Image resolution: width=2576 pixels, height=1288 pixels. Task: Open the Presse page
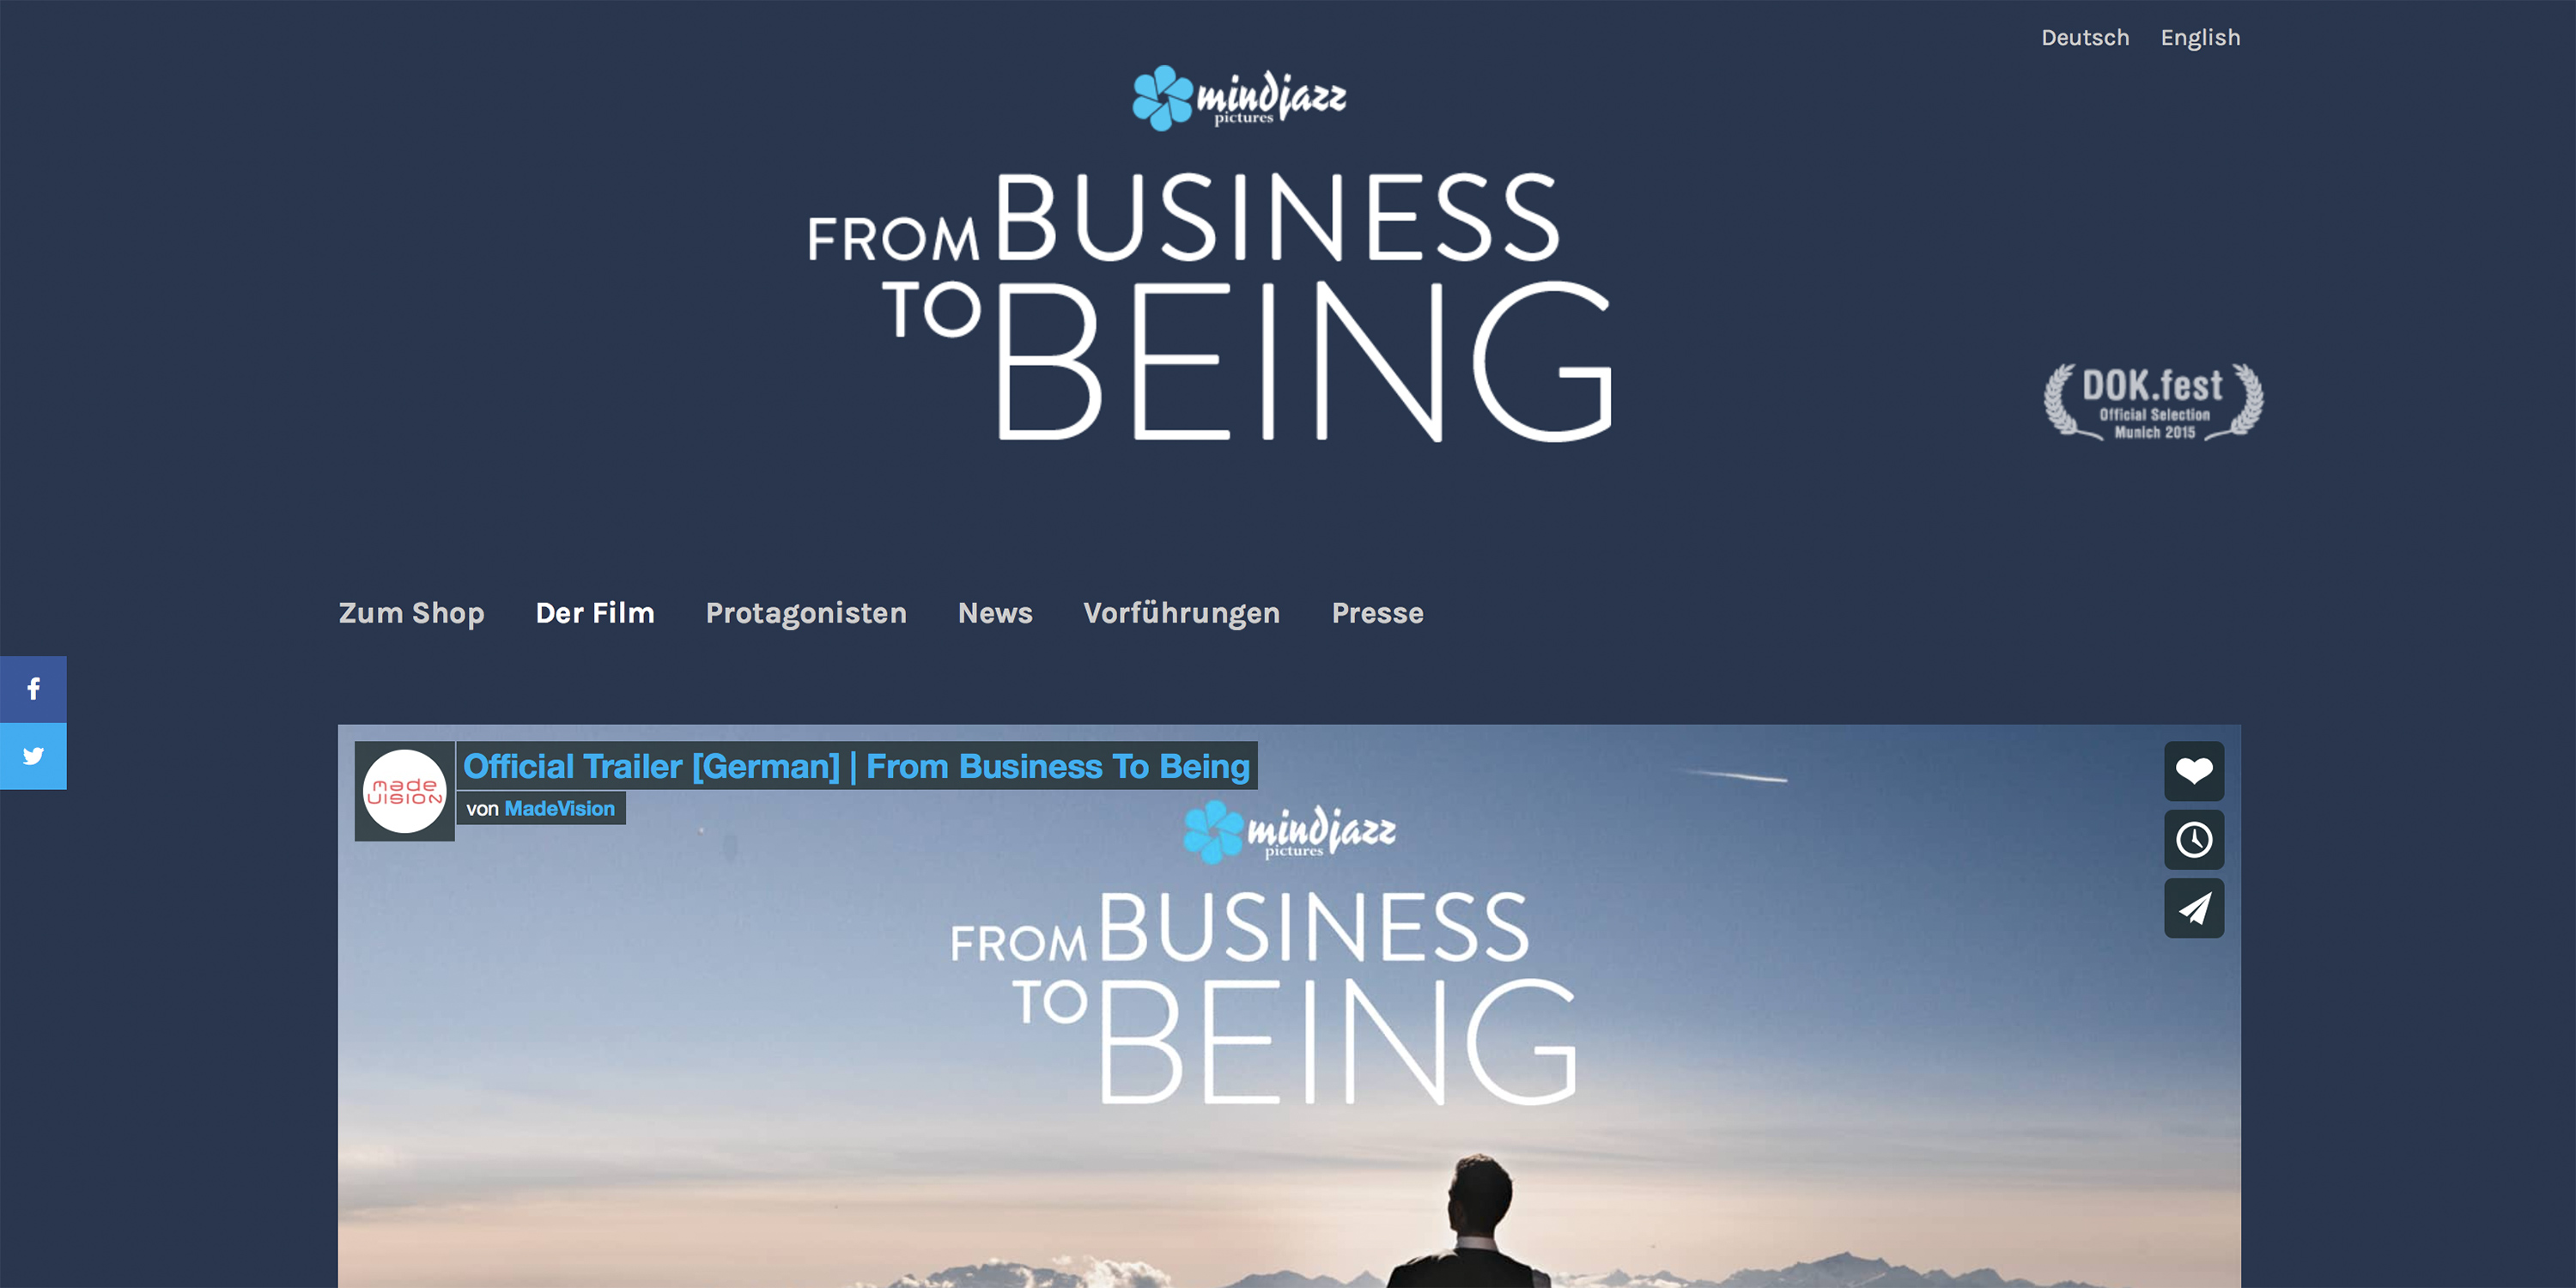point(1377,613)
